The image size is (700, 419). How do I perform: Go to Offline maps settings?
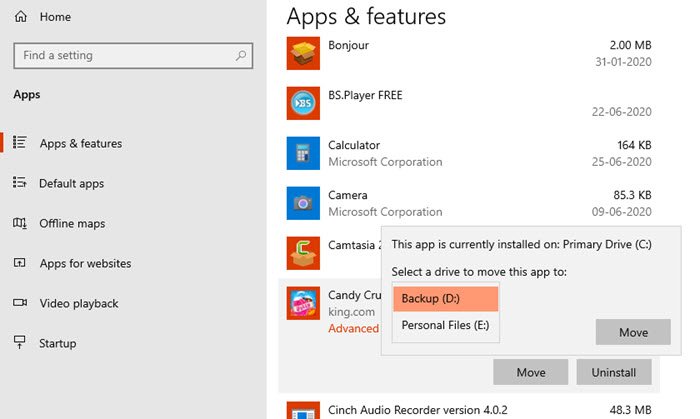pos(71,223)
